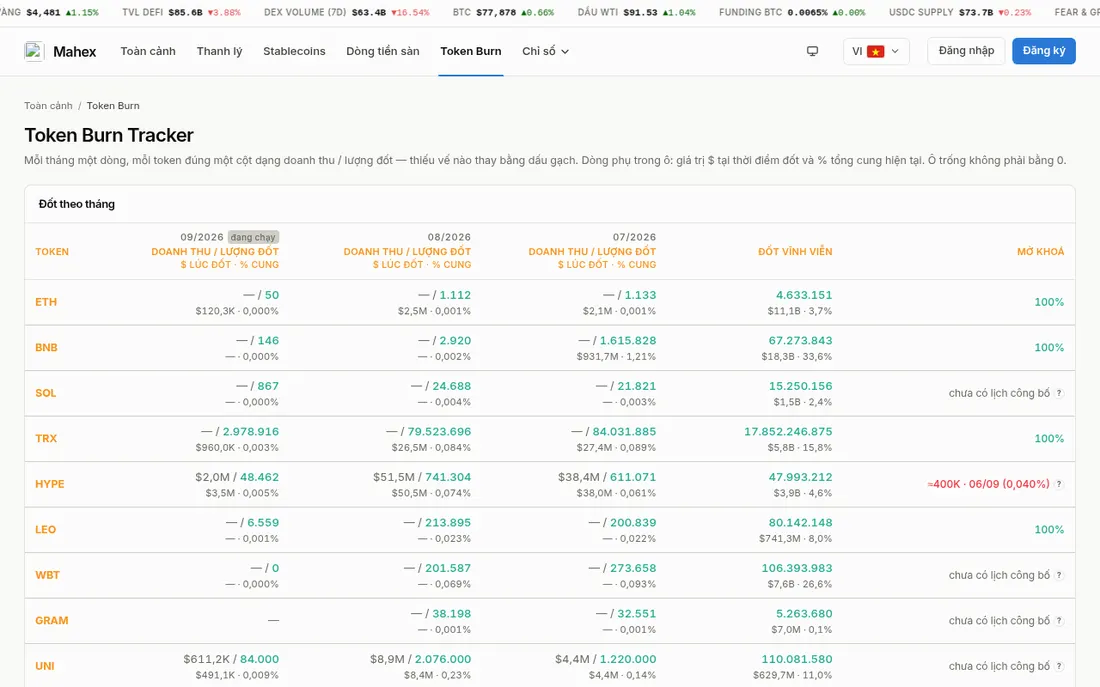This screenshot has width=1100, height=687.
Task: Click help icon in GRAM unlock cell
Action: click(x=1059, y=621)
